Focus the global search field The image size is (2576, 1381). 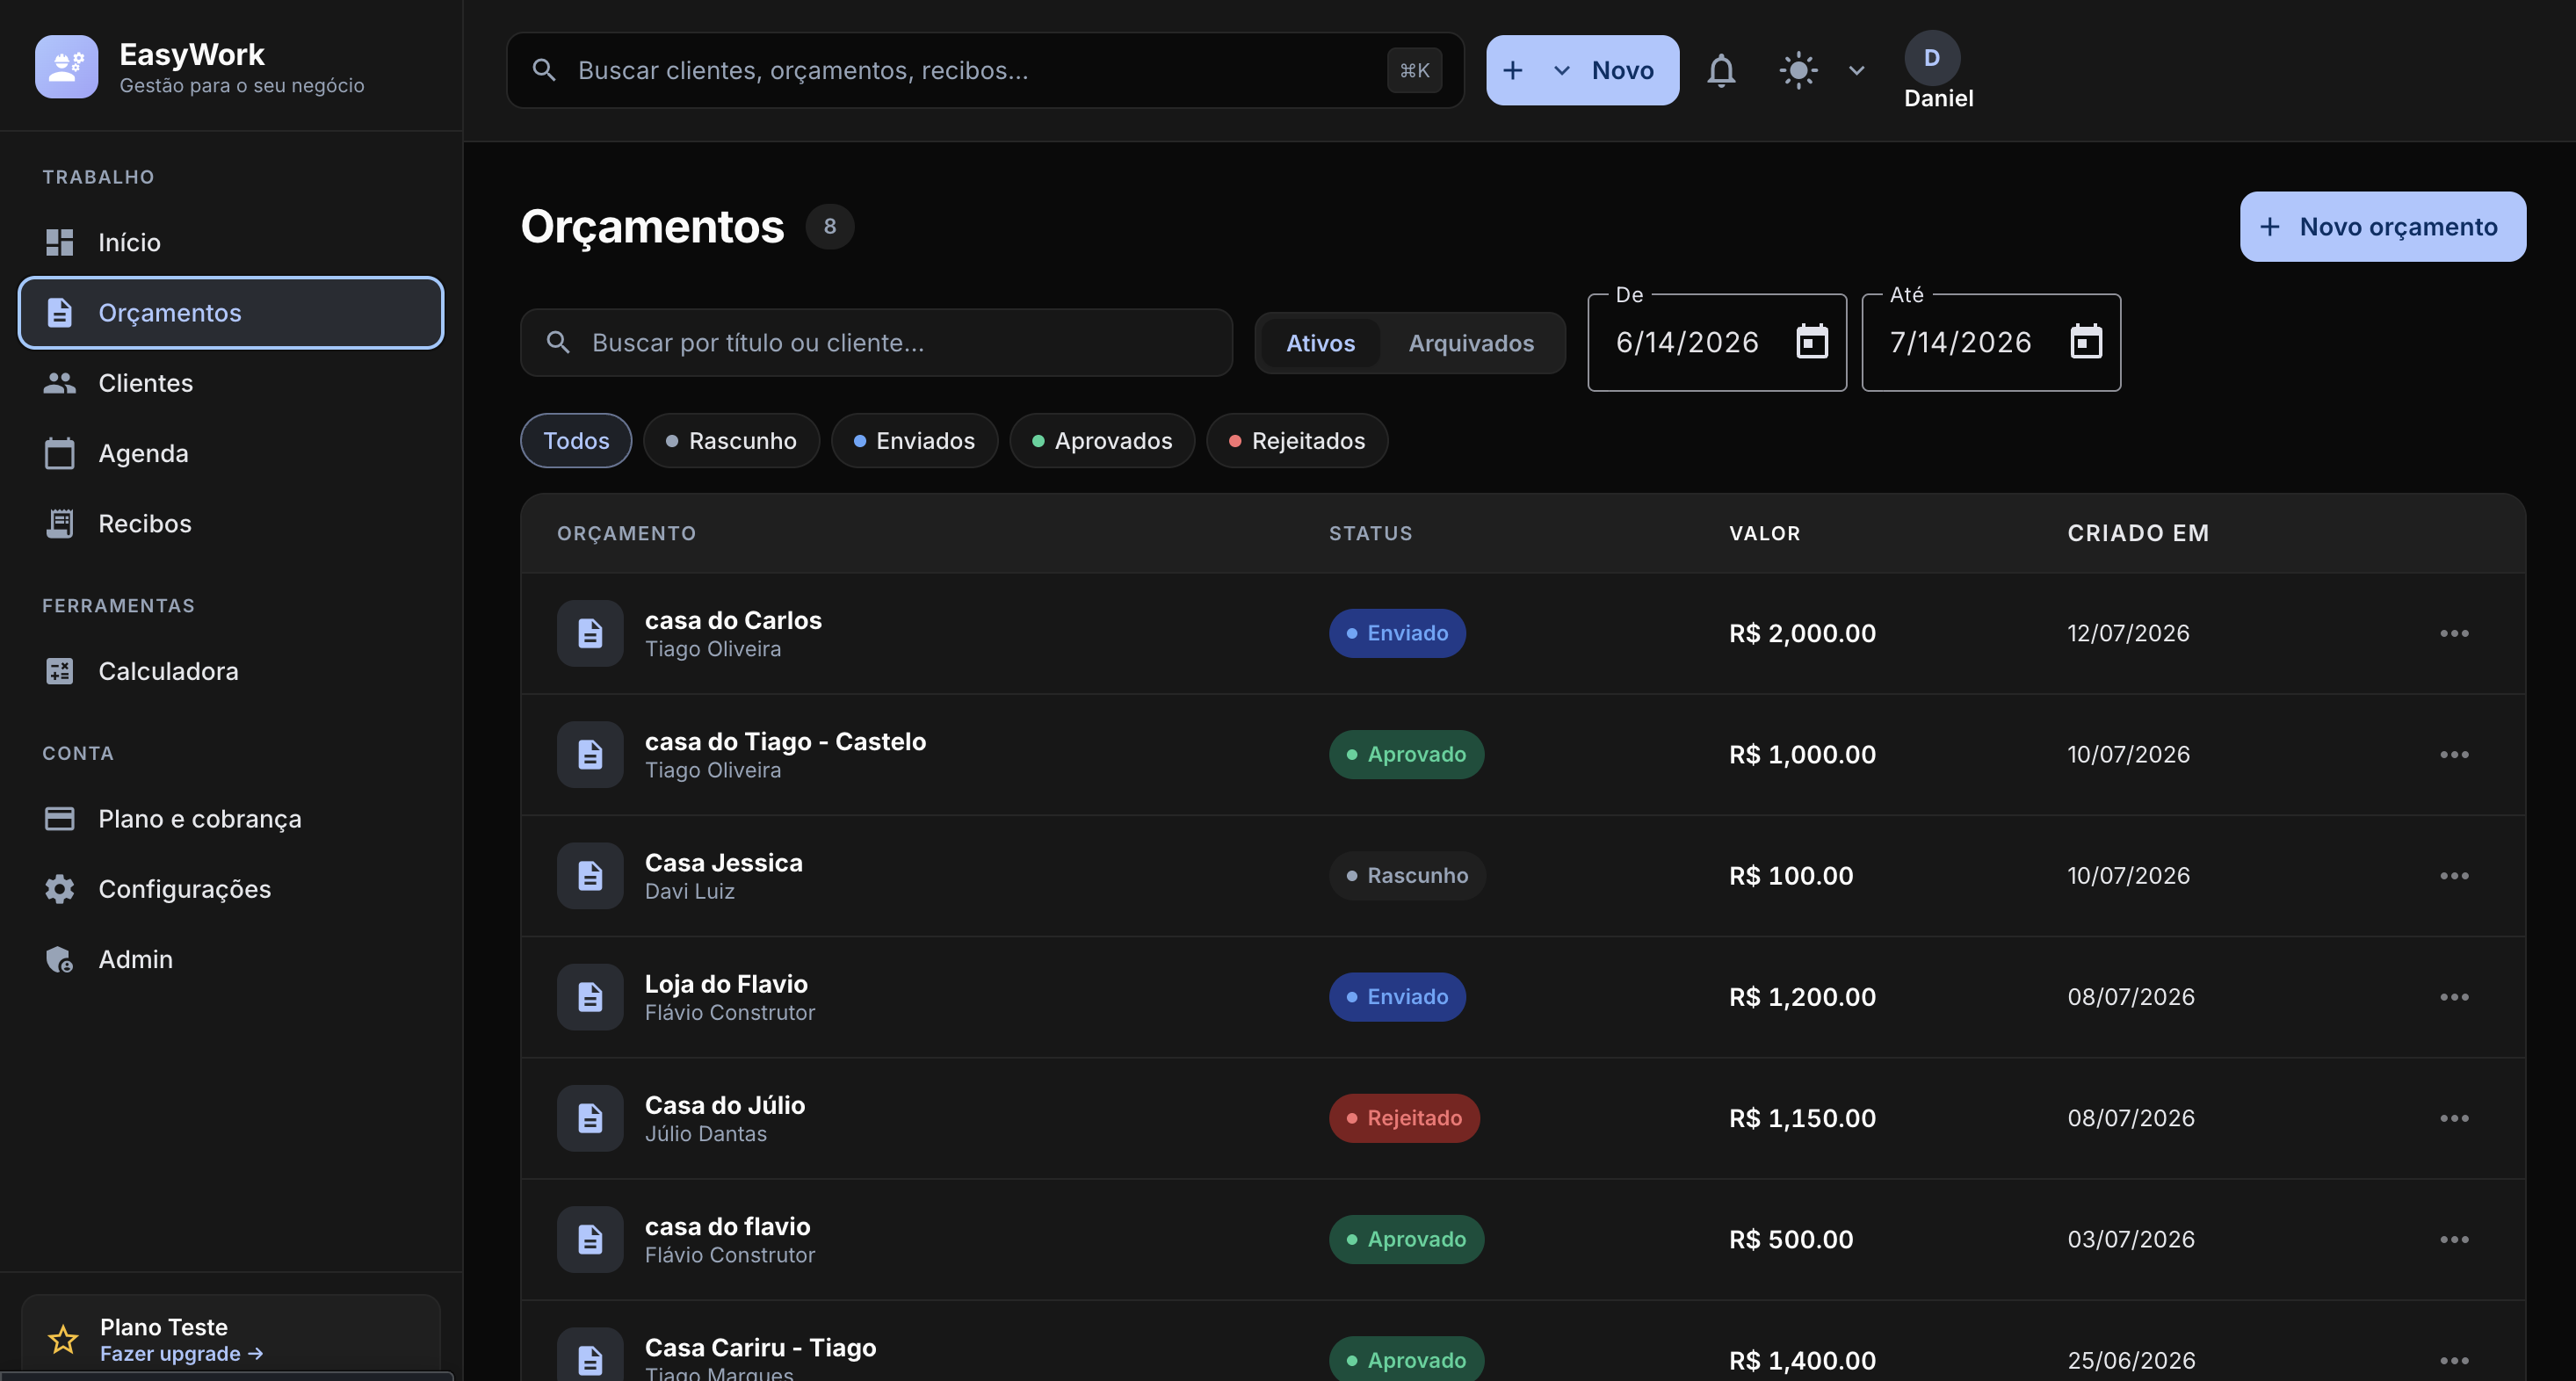985,70
